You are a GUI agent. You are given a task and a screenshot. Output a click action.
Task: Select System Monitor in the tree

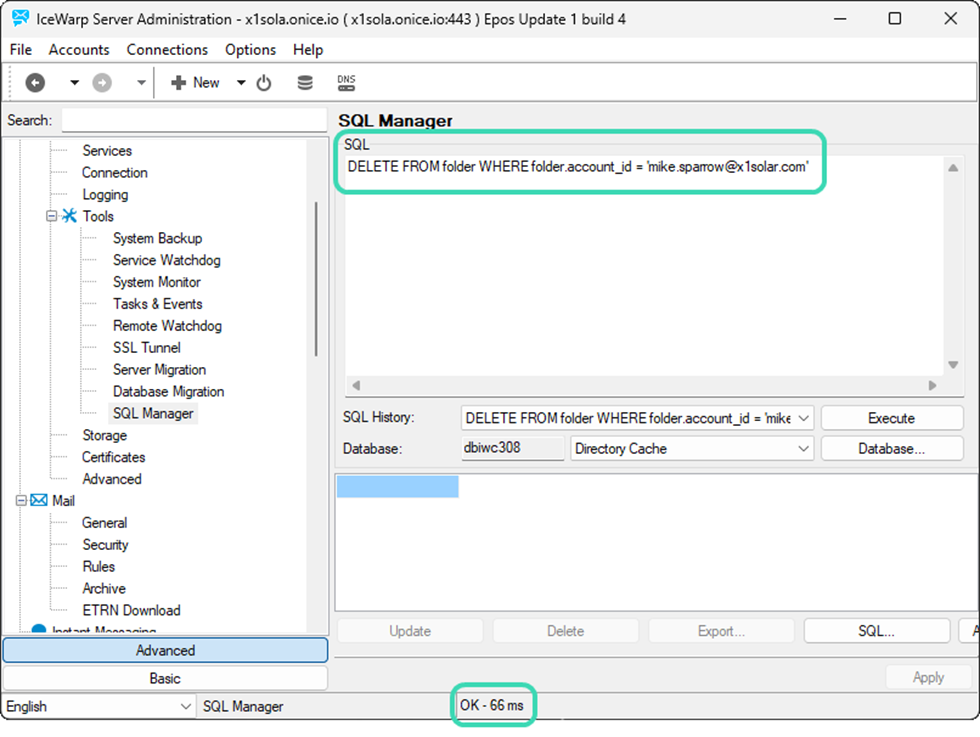tap(157, 282)
